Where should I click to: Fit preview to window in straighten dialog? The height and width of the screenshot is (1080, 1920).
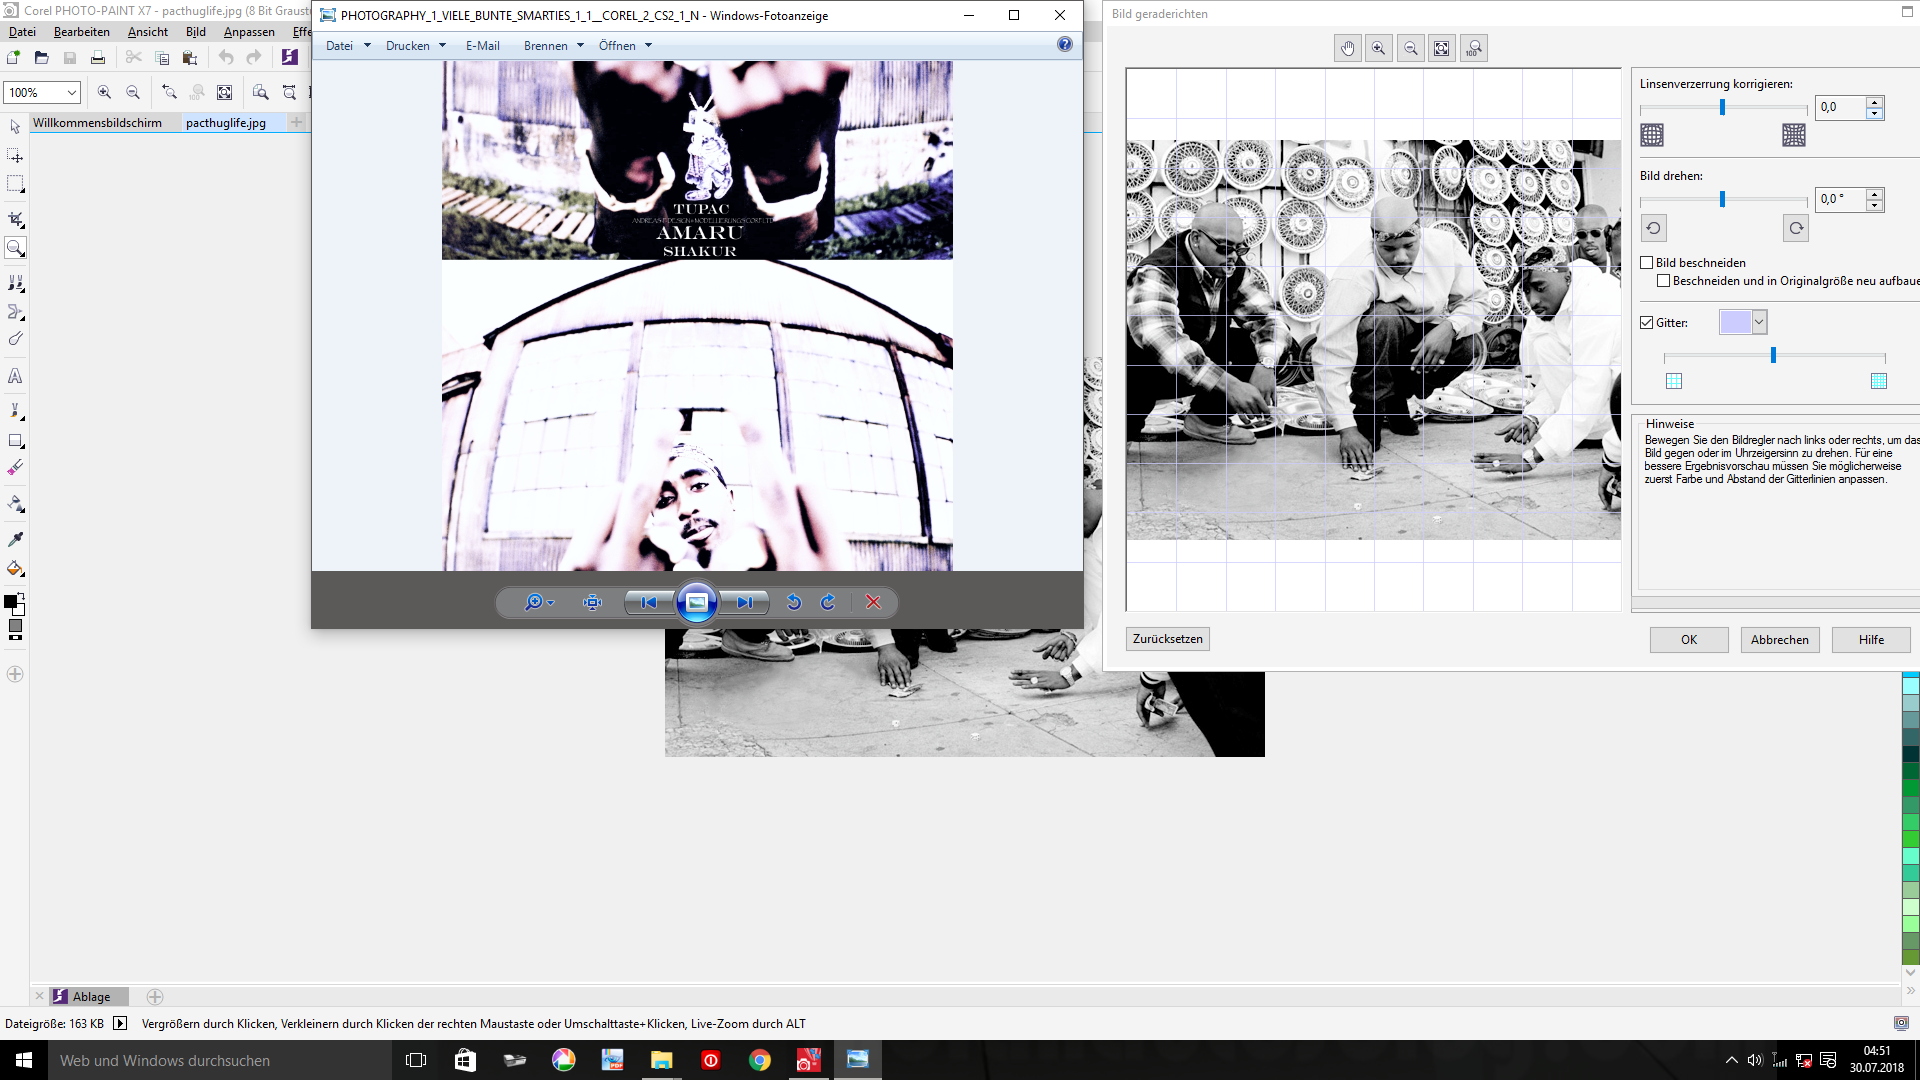coord(1441,48)
